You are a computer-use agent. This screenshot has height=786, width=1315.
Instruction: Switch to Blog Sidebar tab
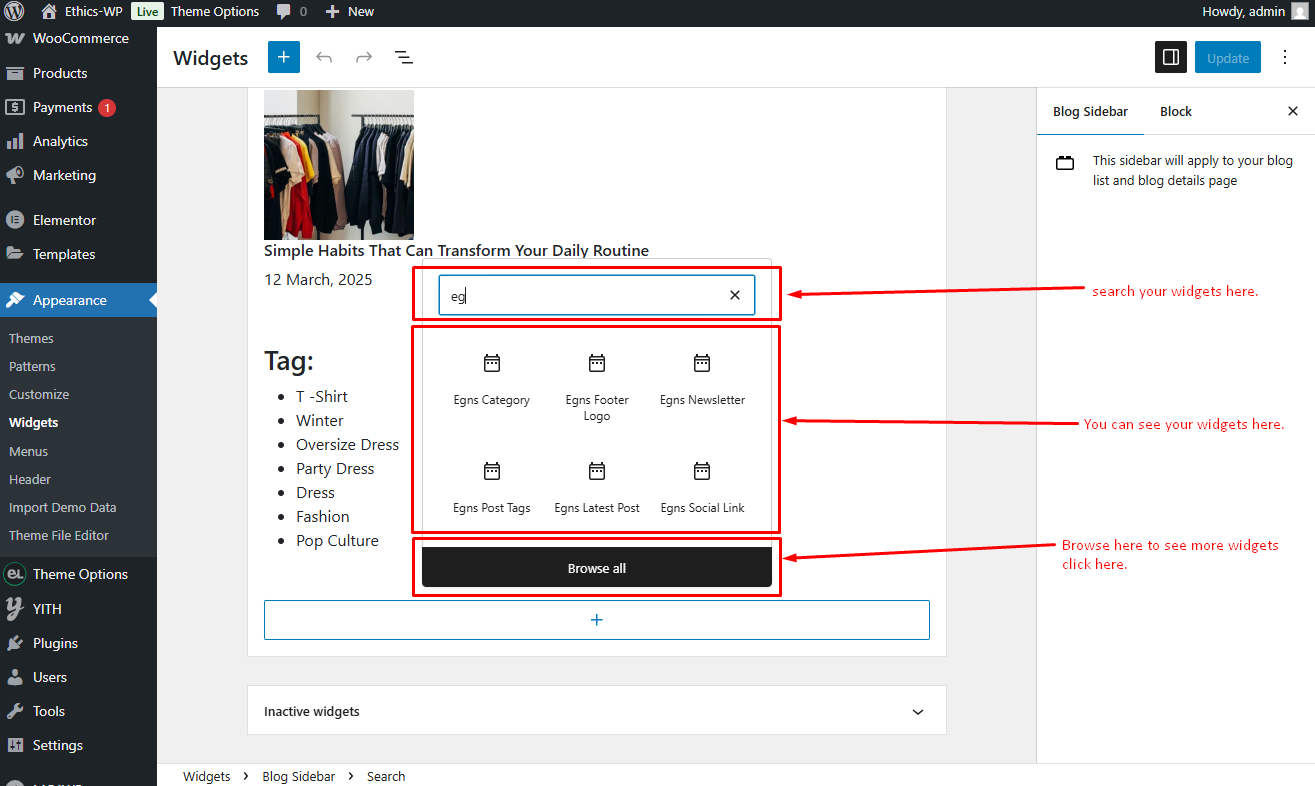pyautogui.click(x=1090, y=111)
